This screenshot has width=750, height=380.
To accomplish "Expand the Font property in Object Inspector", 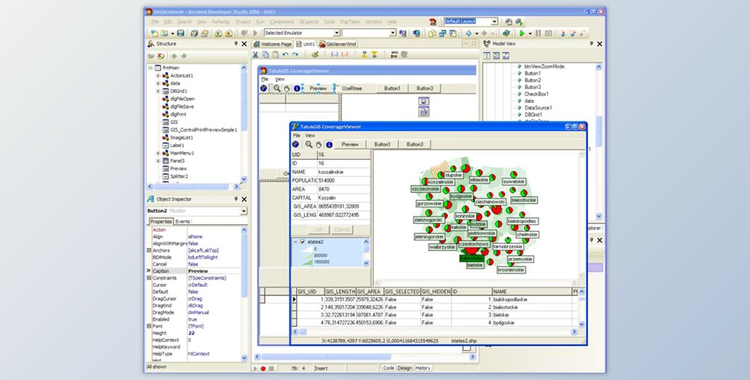I will [149, 326].
